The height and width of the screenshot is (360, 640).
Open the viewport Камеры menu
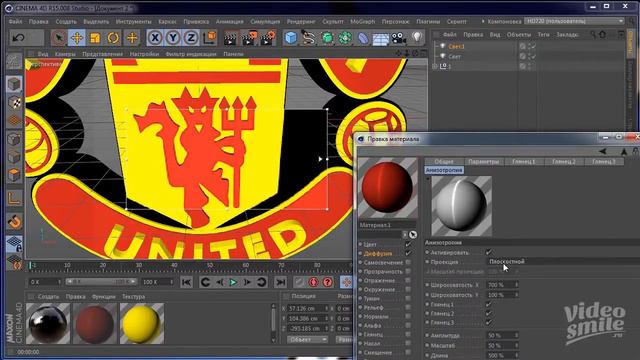(65, 54)
